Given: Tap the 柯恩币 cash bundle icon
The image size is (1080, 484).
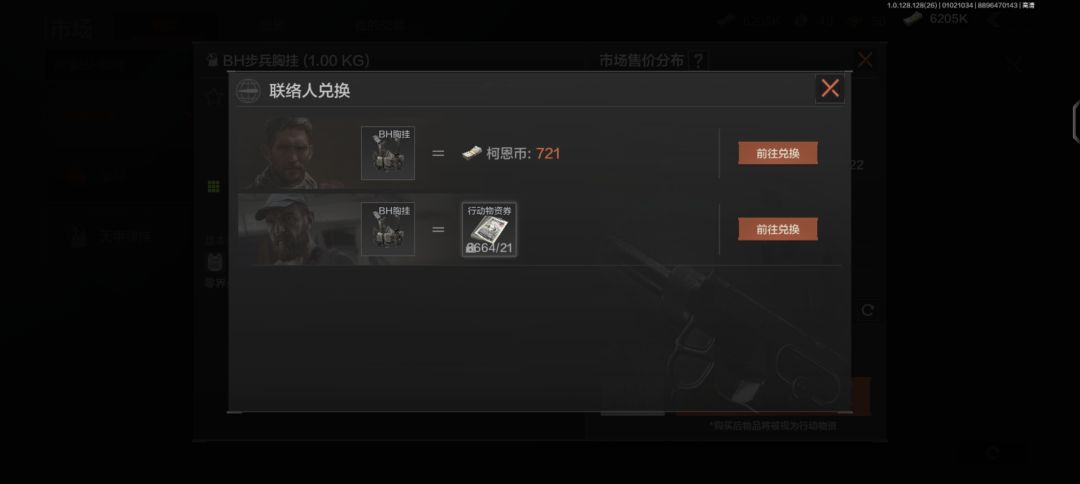Looking at the screenshot, I should coord(472,153).
